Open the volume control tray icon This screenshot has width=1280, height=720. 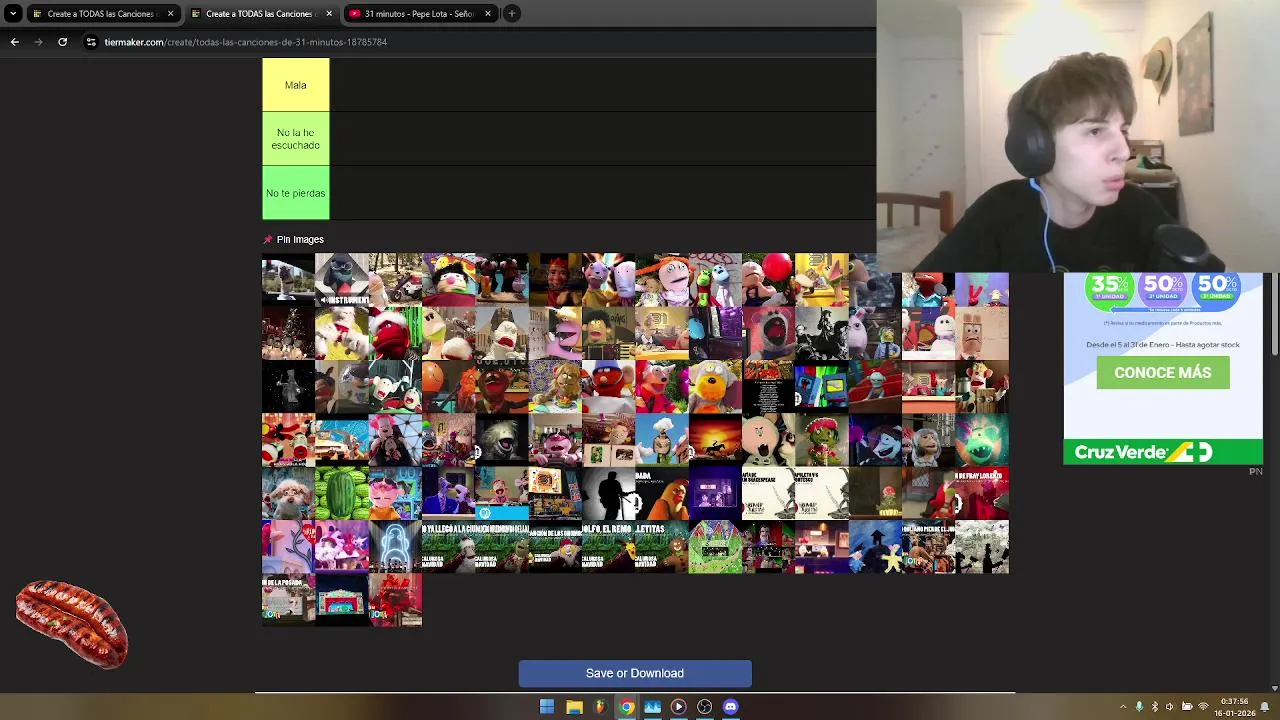click(1169, 707)
